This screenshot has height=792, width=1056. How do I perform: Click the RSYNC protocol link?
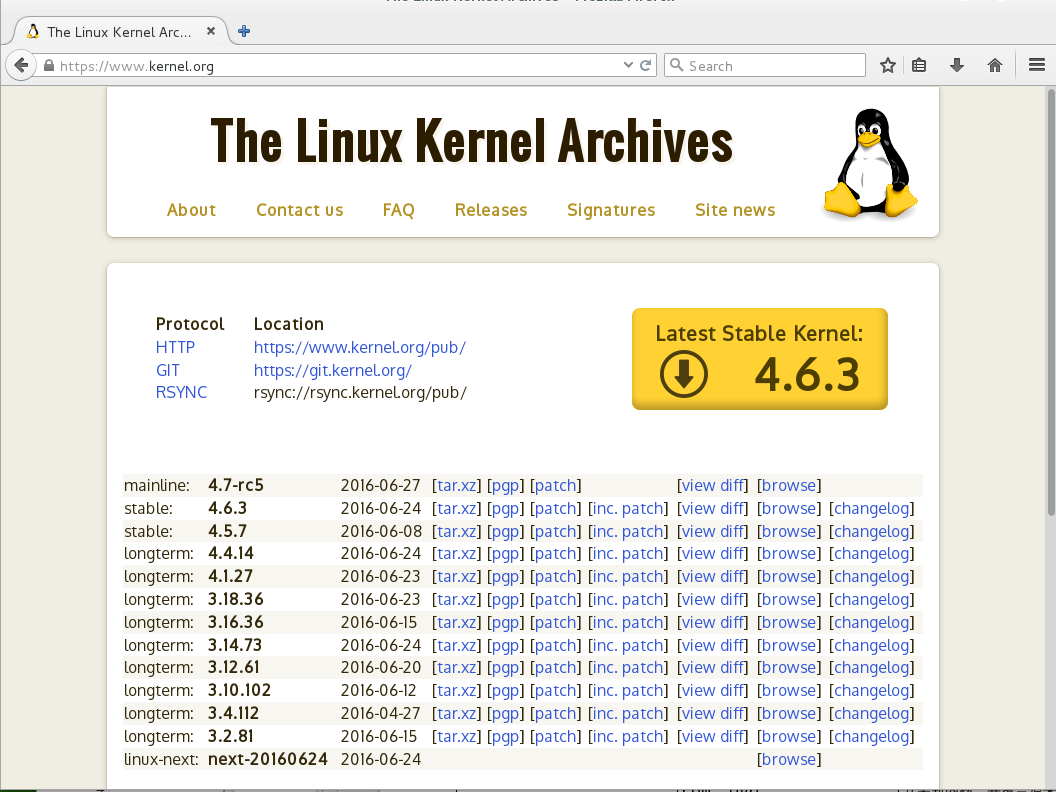(x=181, y=393)
